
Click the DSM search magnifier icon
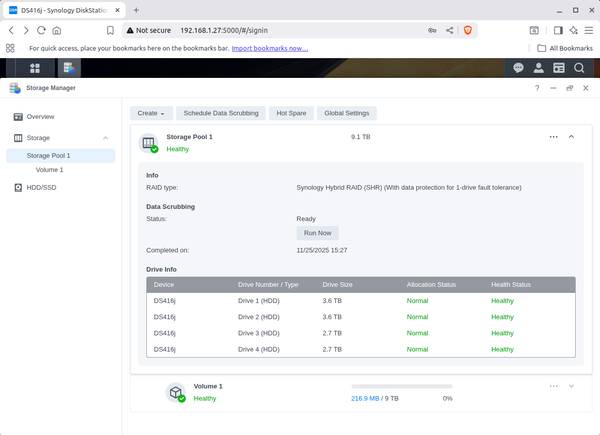point(579,68)
